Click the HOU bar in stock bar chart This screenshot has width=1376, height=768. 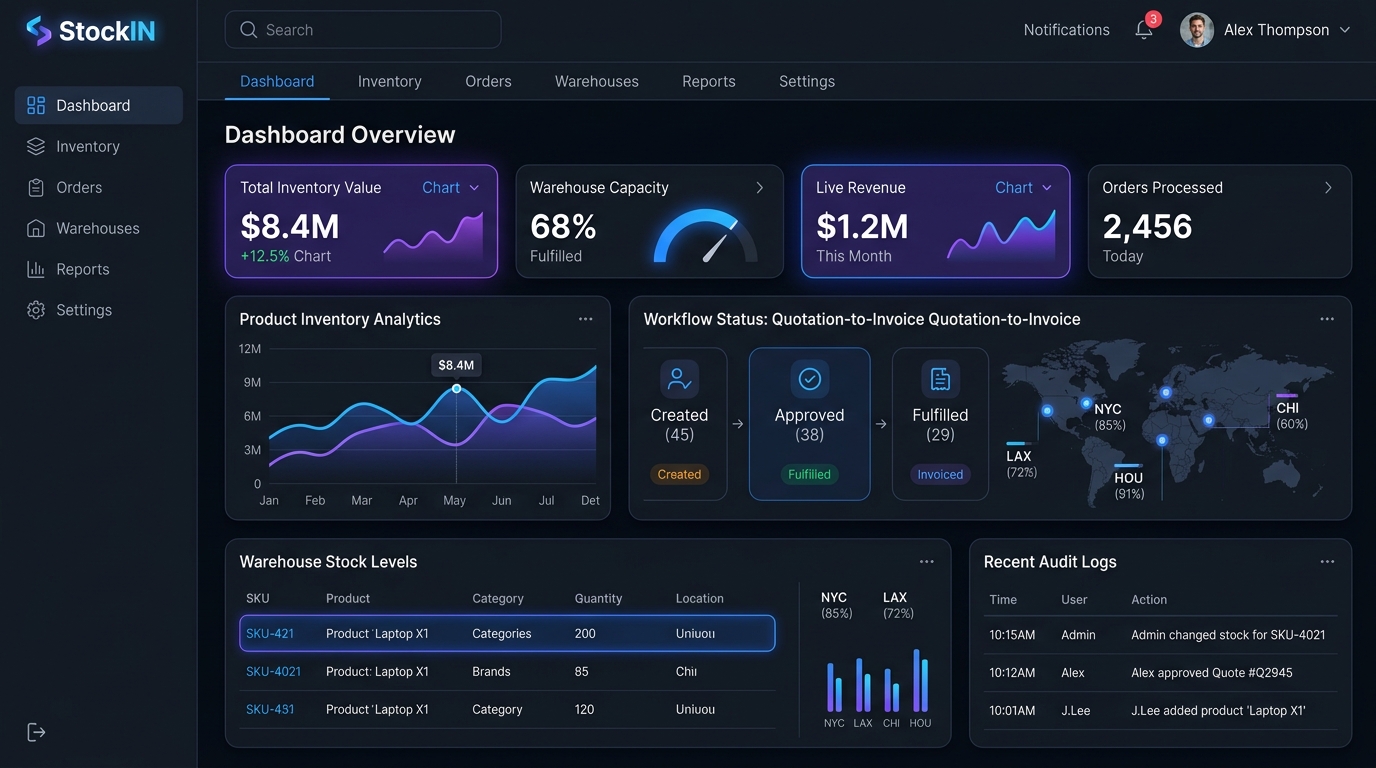921,680
